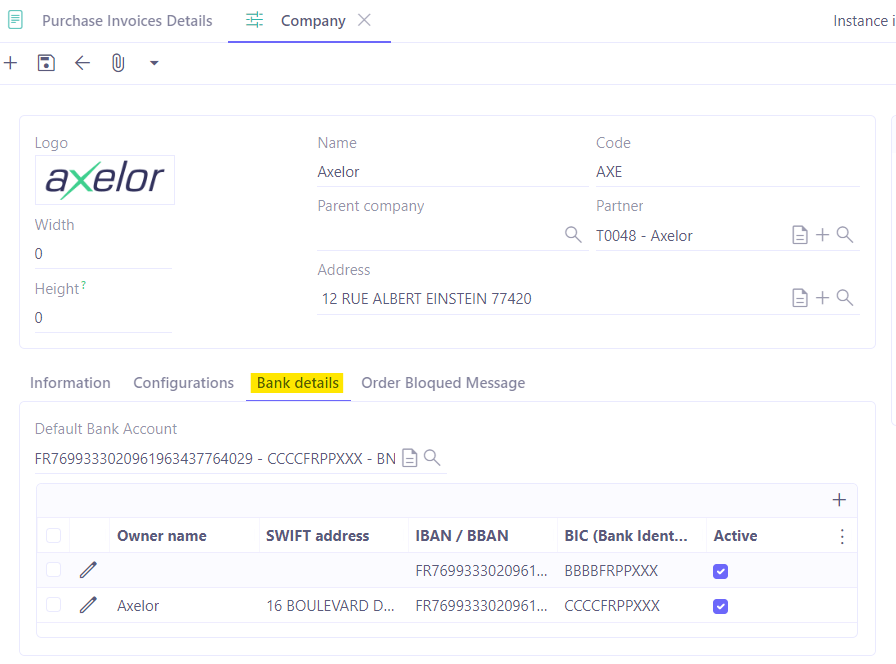Open the Order Bloqued Message tab
This screenshot has height=664, width=896.
[443, 383]
